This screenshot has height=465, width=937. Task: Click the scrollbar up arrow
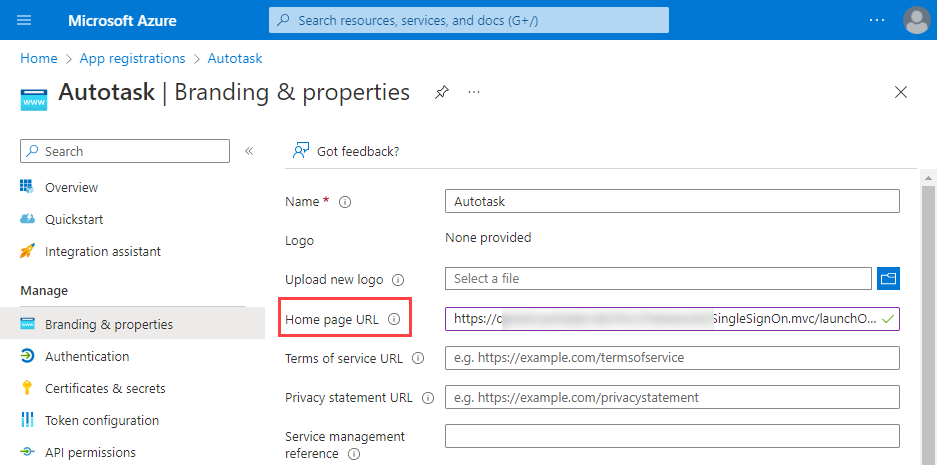point(928,178)
